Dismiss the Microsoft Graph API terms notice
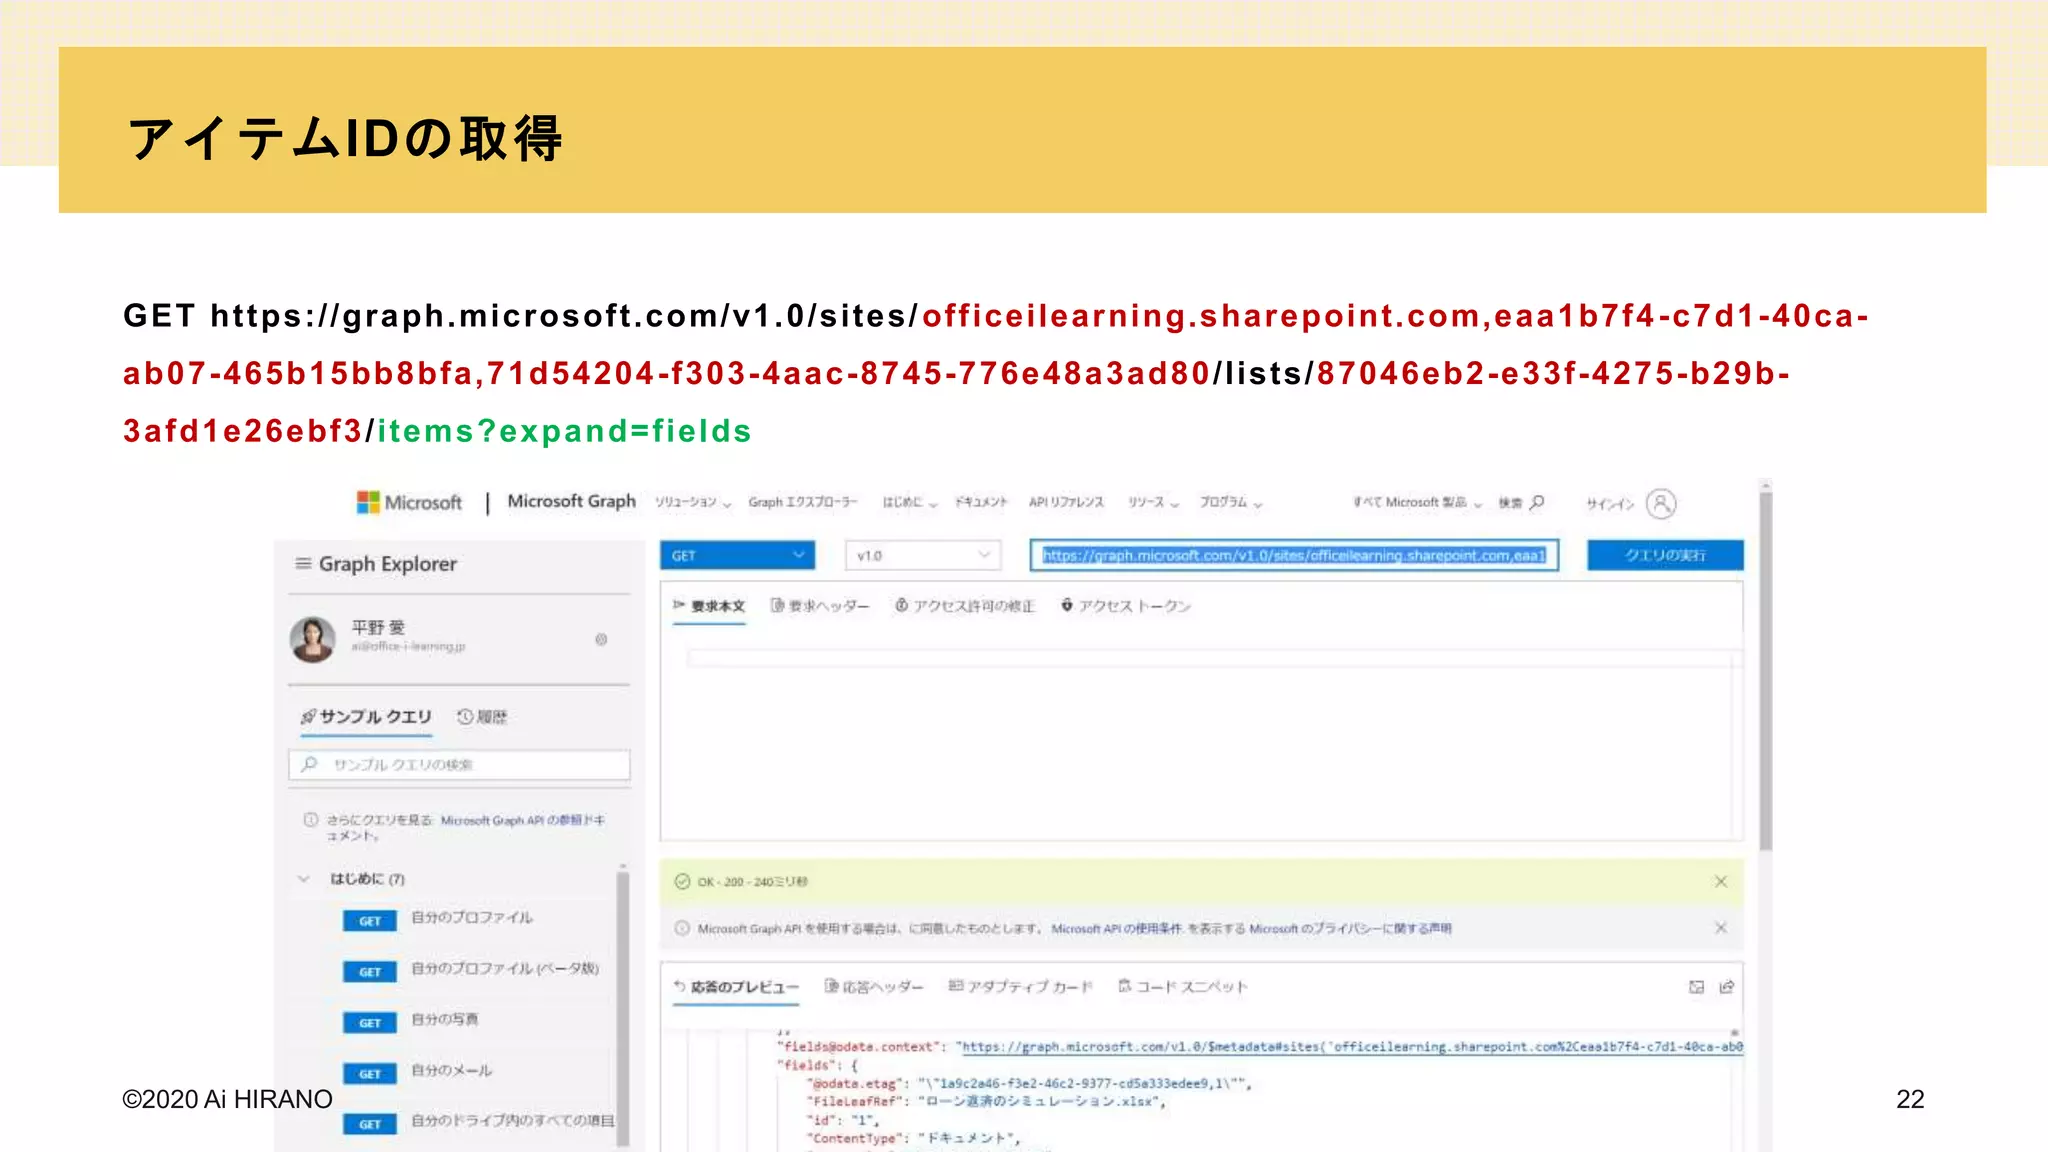The image size is (2048, 1152). pos(1720,928)
